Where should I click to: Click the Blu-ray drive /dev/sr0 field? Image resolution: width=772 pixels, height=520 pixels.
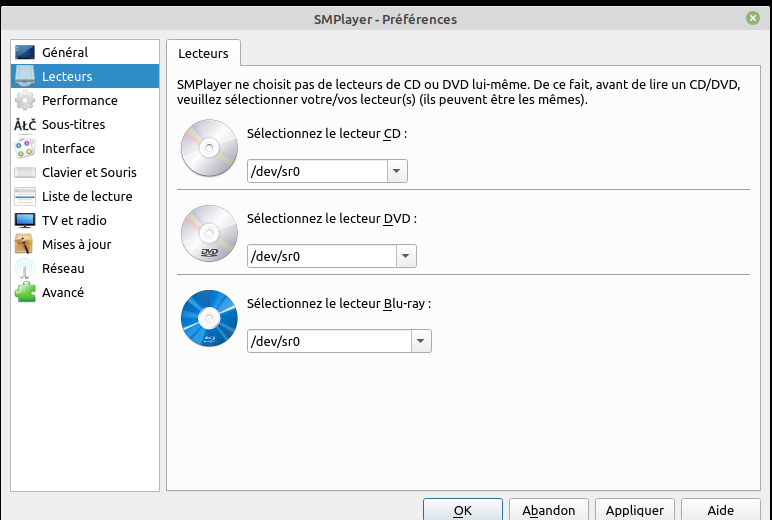pyautogui.click(x=329, y=341)
